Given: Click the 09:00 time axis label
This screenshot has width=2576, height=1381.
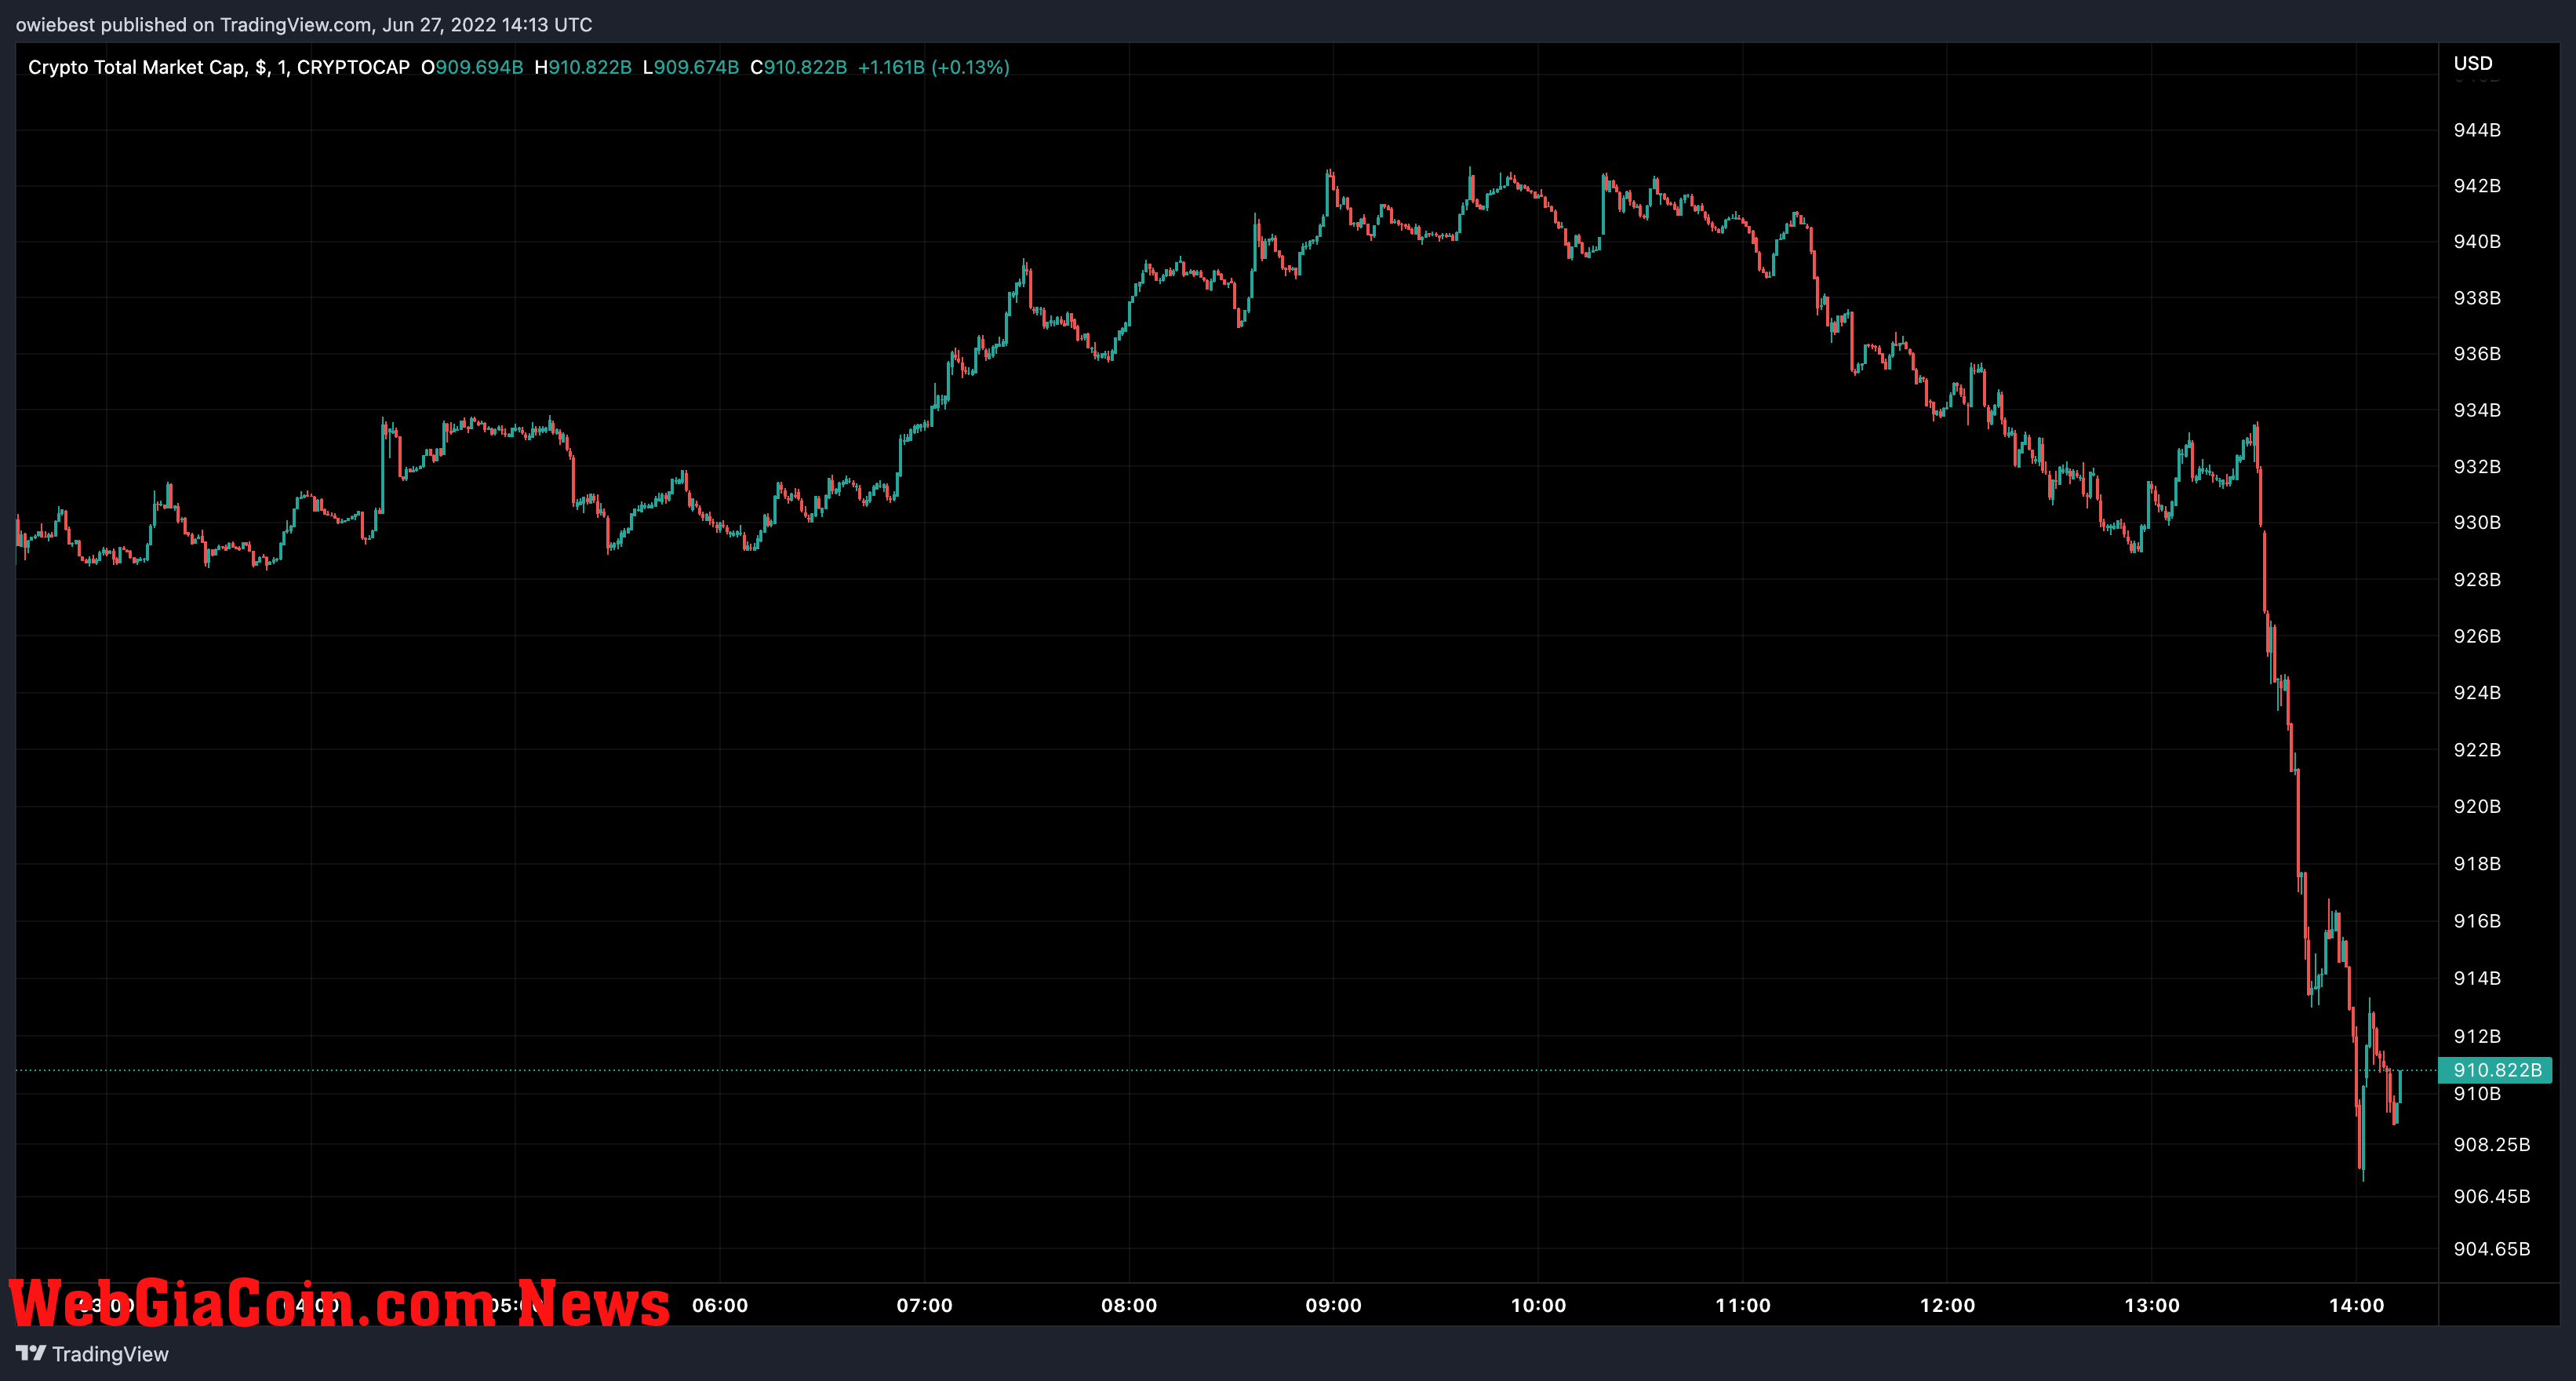Looking at the screenshot, I should [1333, 1305].
